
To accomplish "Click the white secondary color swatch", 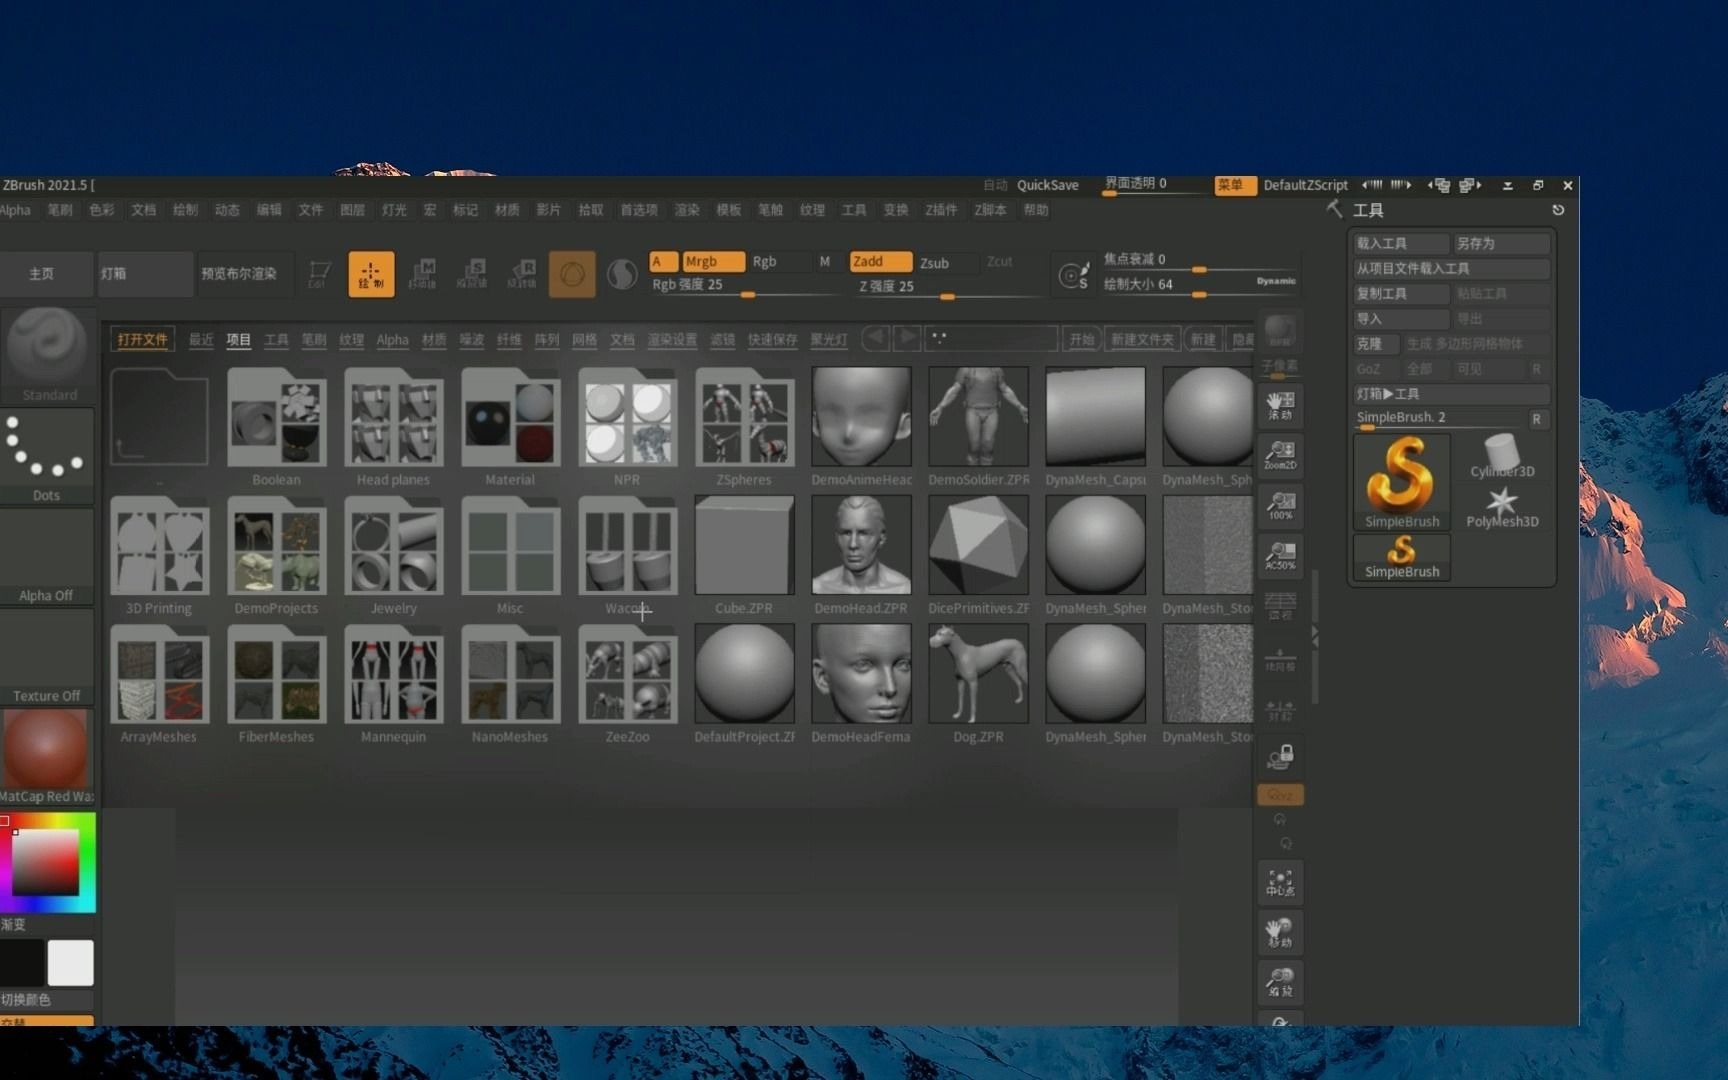I will coord(70,962).
